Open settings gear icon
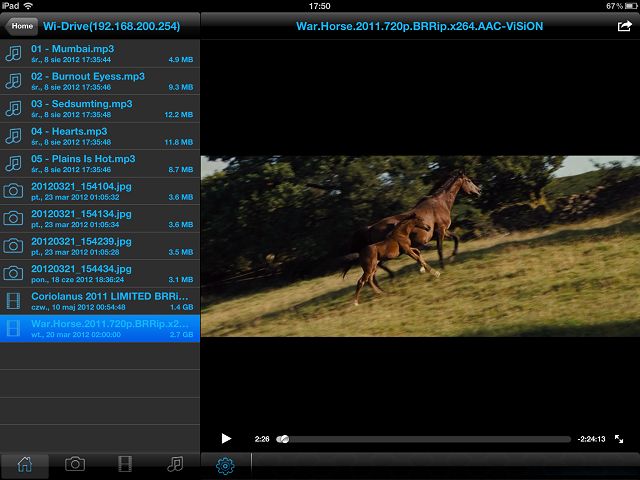Screen dimensions: 640x480 point(225,465)
